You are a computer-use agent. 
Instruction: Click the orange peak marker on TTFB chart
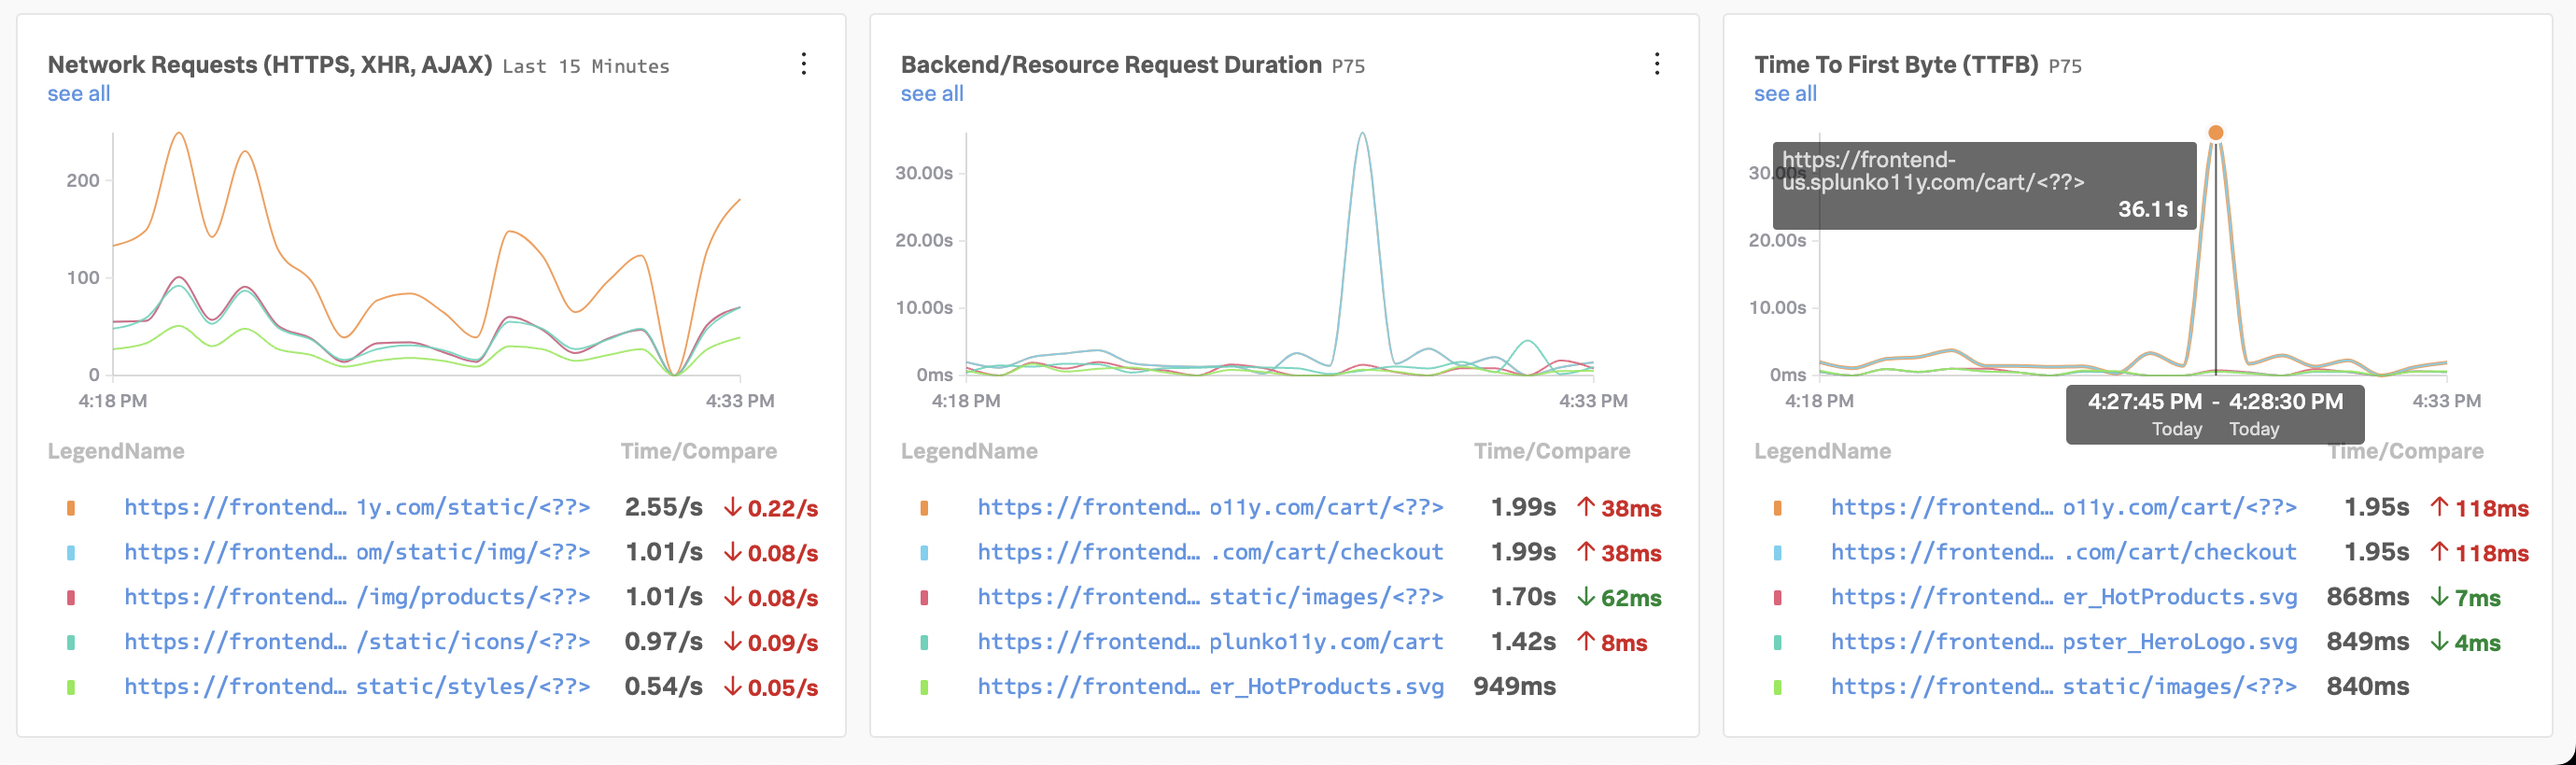2216,133
